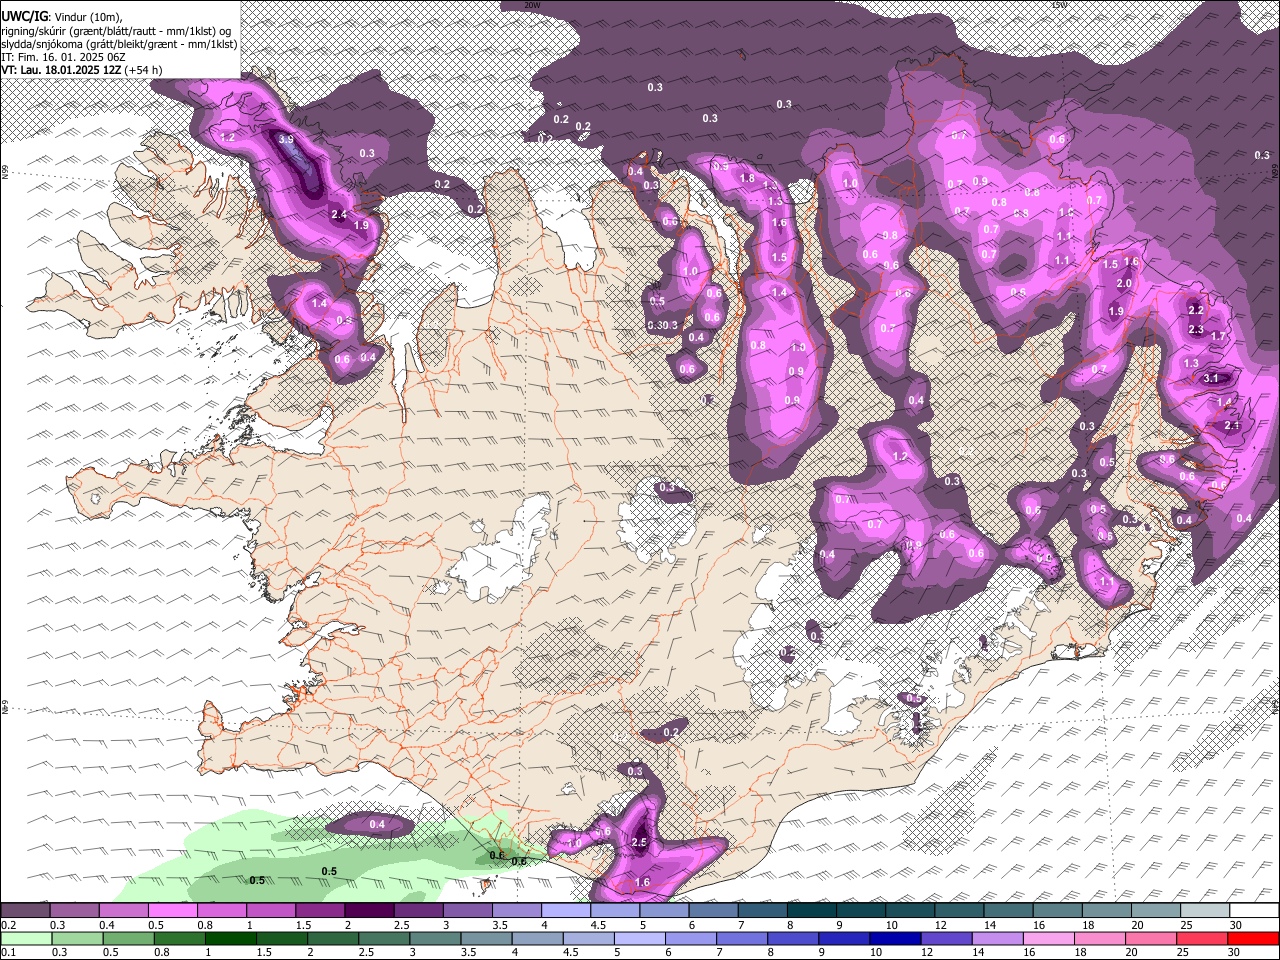Select the bright pink snow swatch between 0.5 and 0.8

172,910
